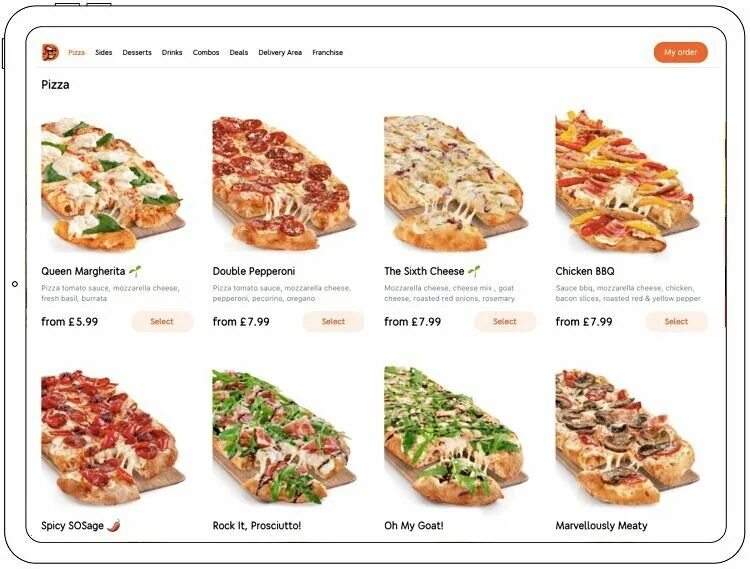Open the Combos section
Image resolution: width=750 pixels, height=569 pixels.
pos(206,53)
